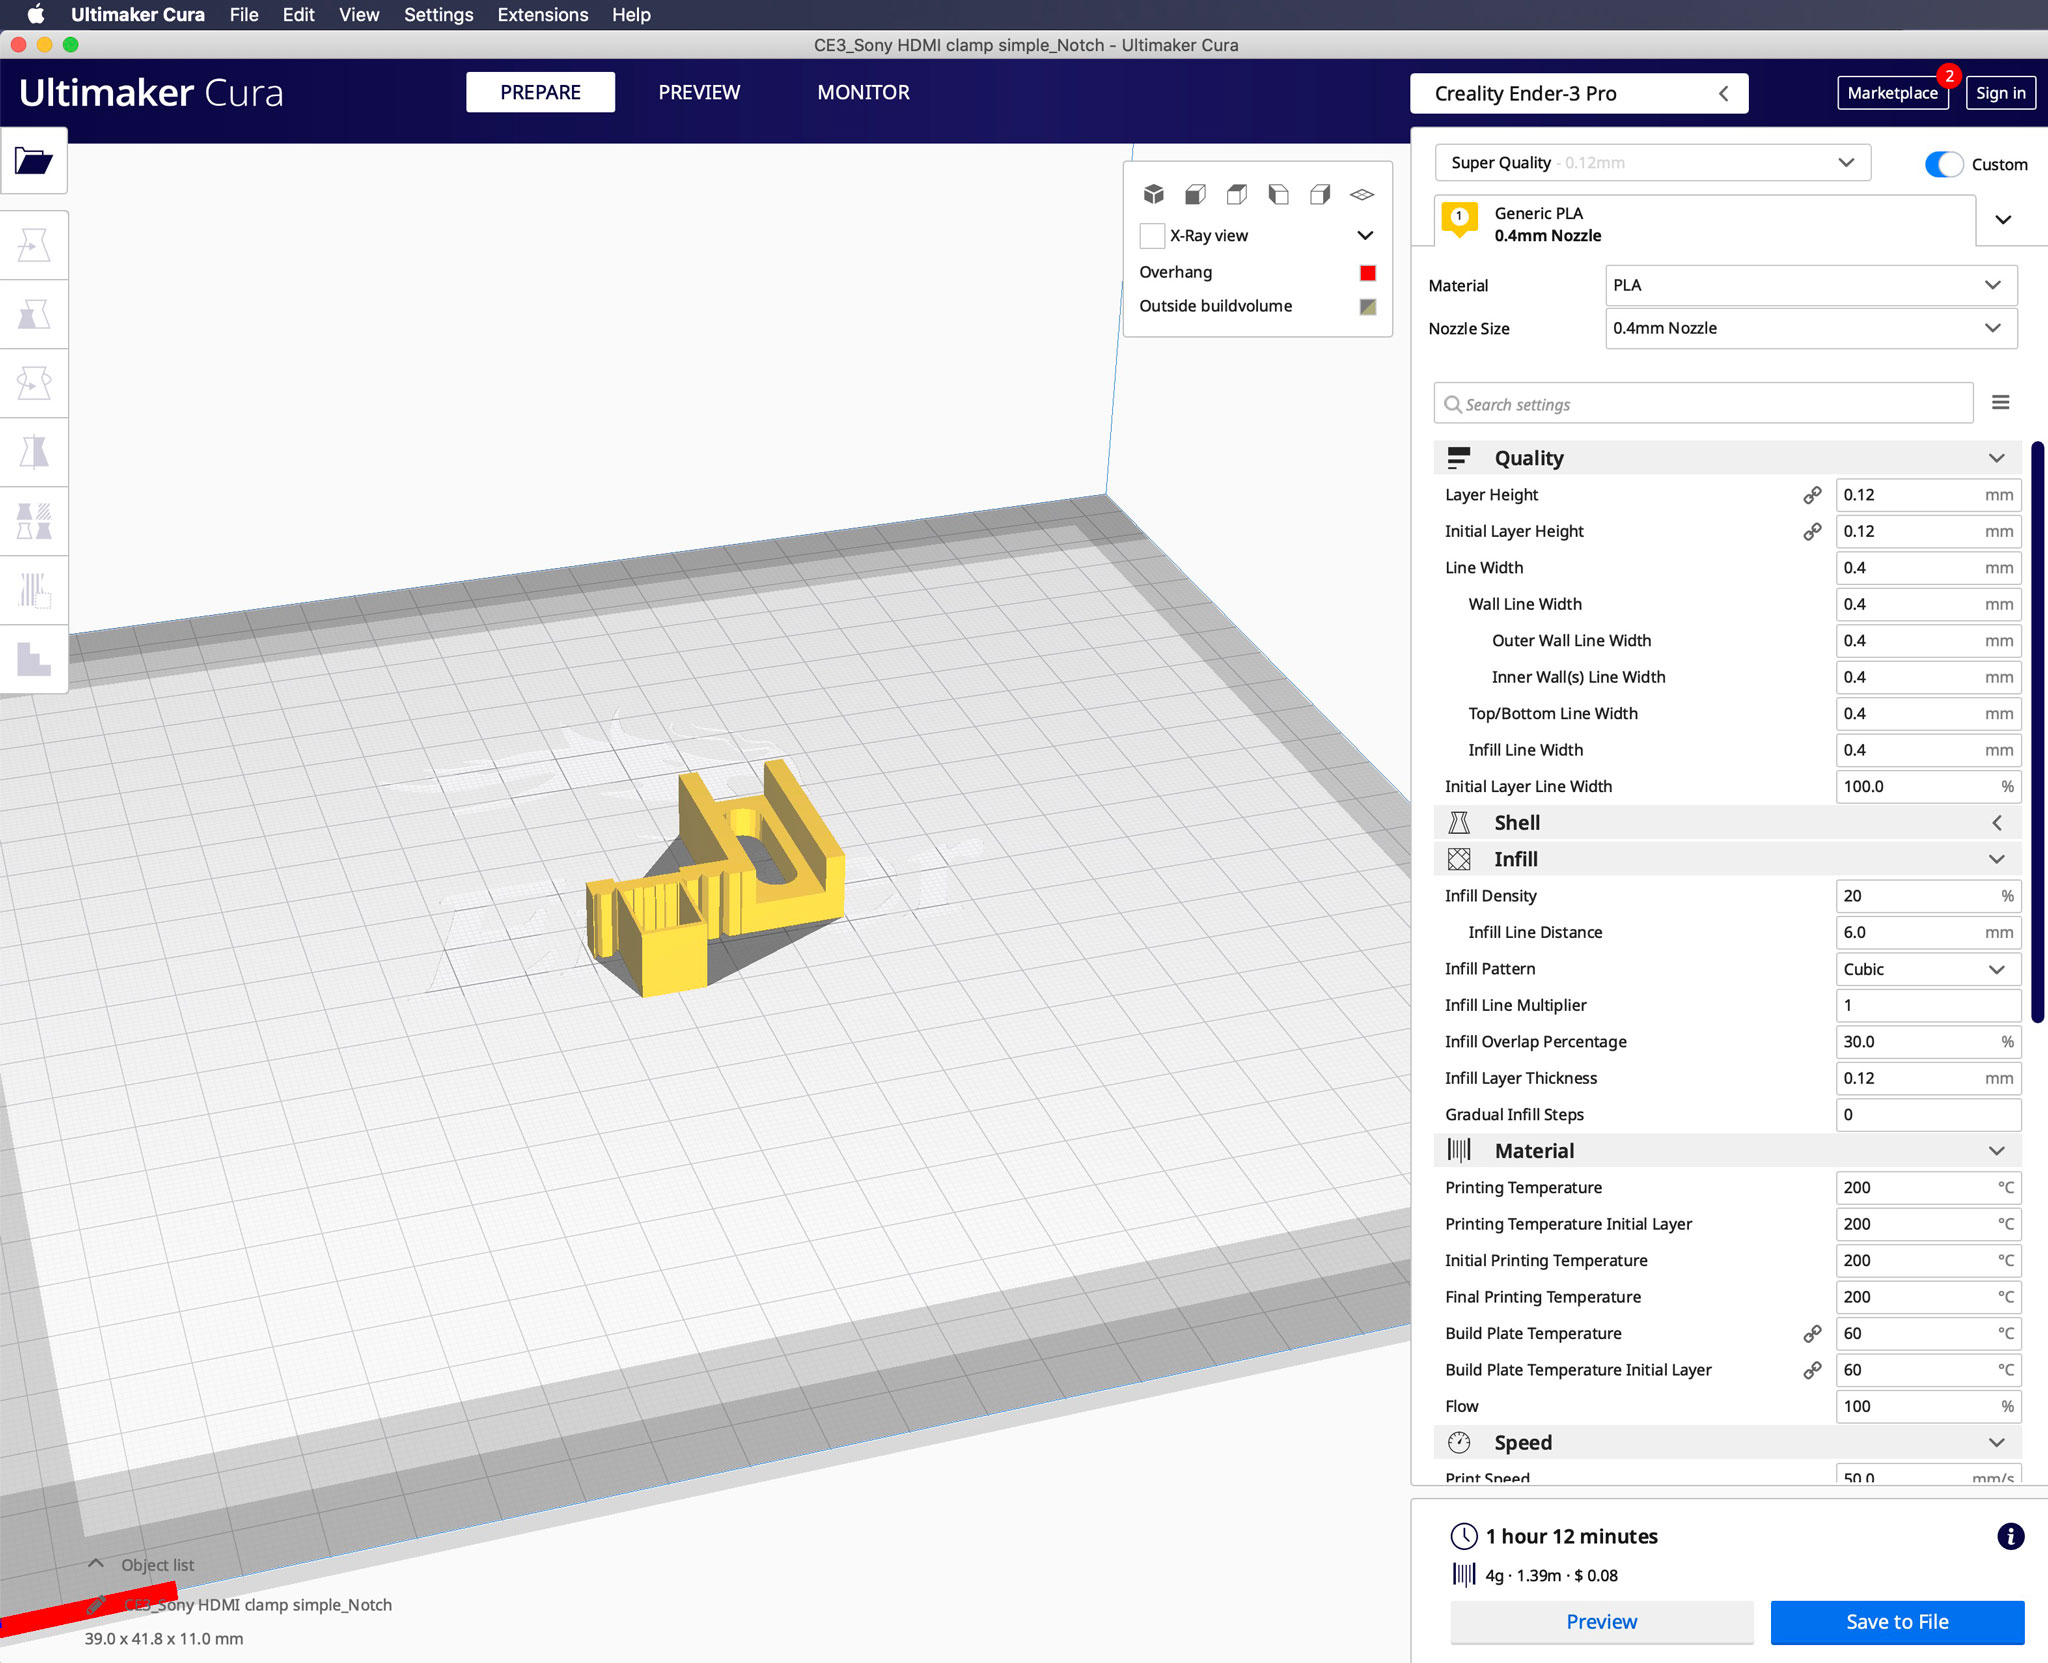The image size is (2048, 1663).
Task: Select CE3_Sony HDMI clamp in Object list
Action: coord(258,1605)
